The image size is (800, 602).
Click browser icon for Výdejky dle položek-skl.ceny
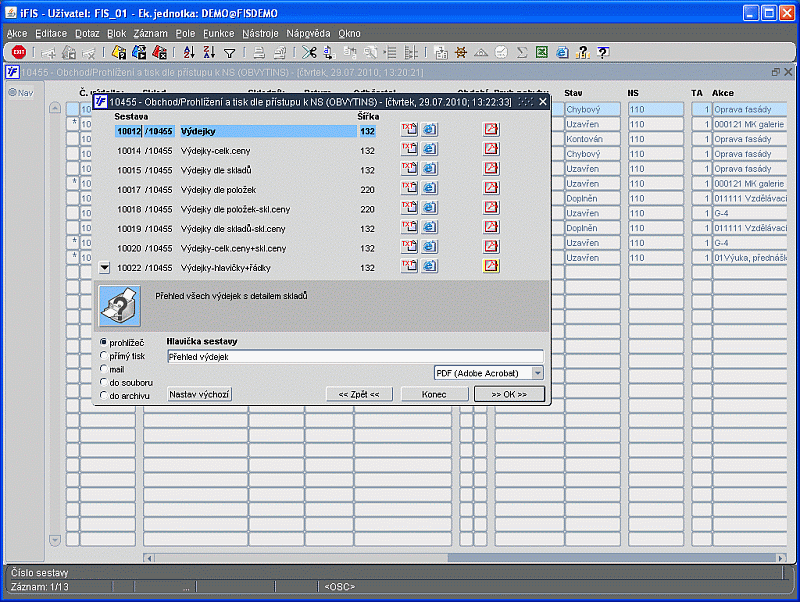430,207
